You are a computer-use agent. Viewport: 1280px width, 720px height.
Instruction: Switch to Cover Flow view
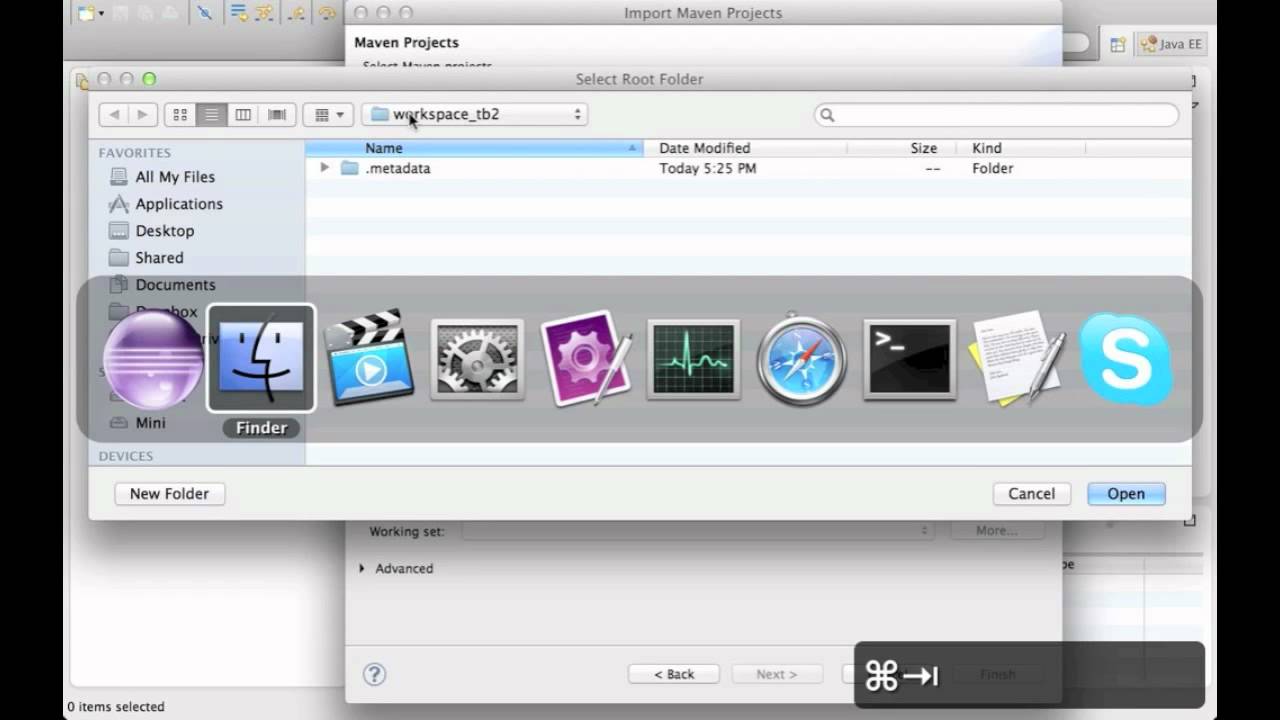click(x=277, y=115)
